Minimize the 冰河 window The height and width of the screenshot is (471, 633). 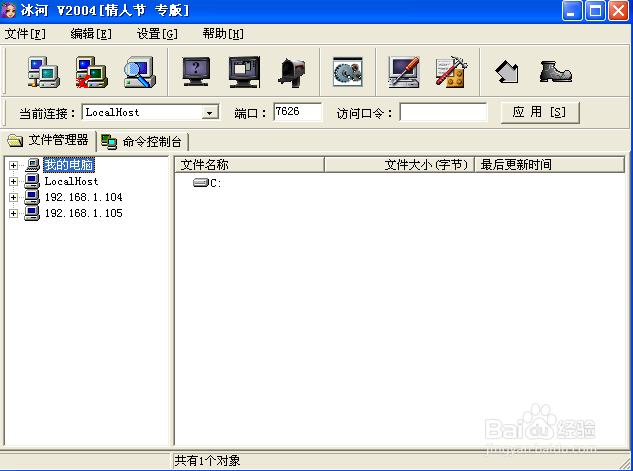tap(572, 10)
